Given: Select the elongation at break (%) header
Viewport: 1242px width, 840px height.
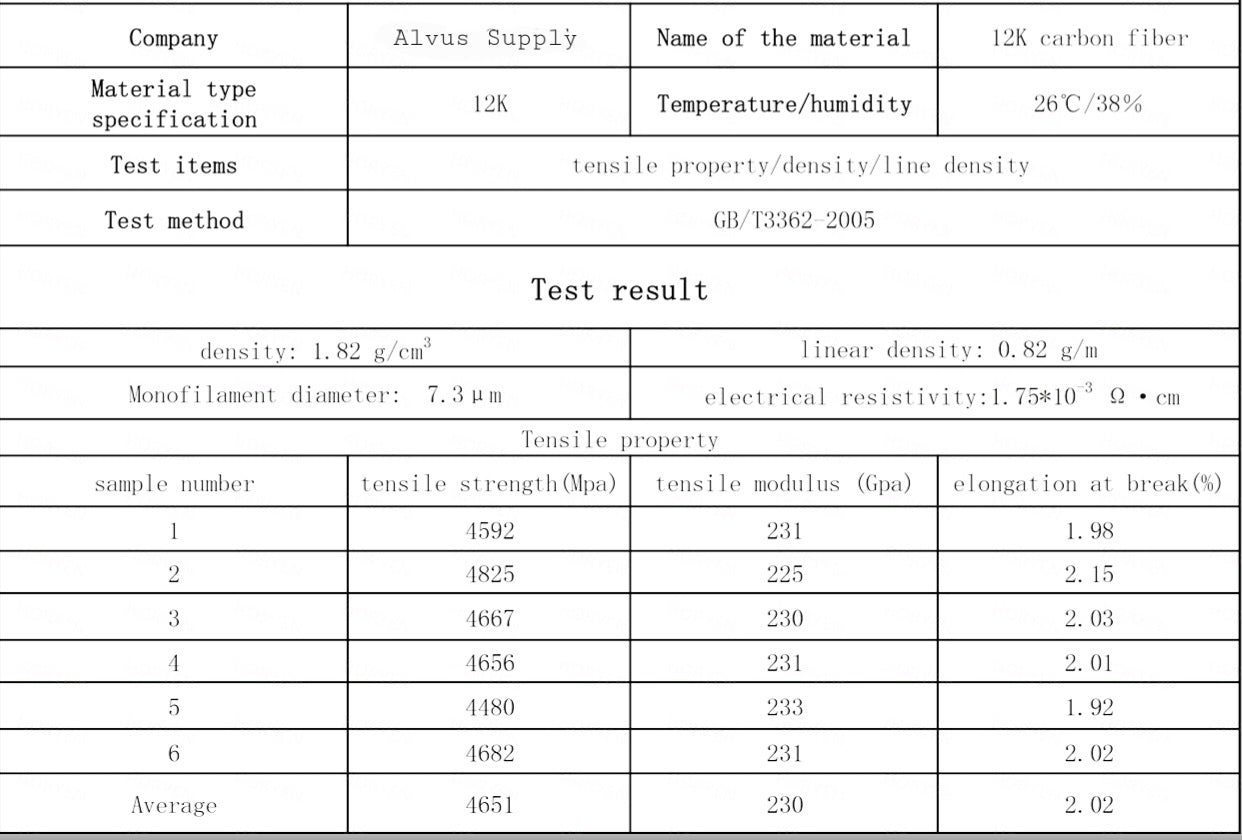Looking at the screenshot, I should (x=1087, y=485).
